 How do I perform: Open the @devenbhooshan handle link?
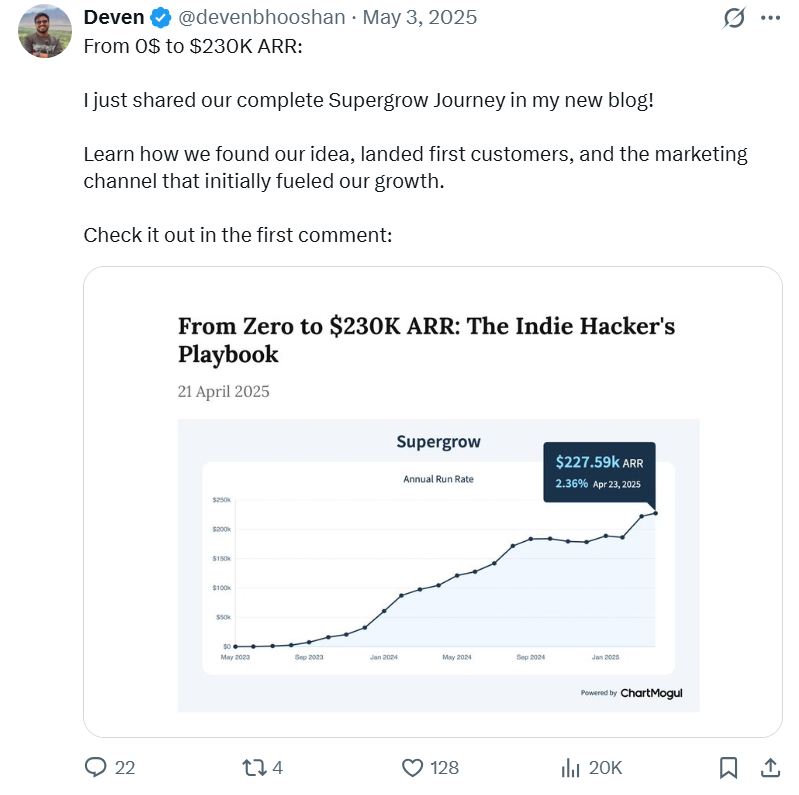tap(263, 18)
